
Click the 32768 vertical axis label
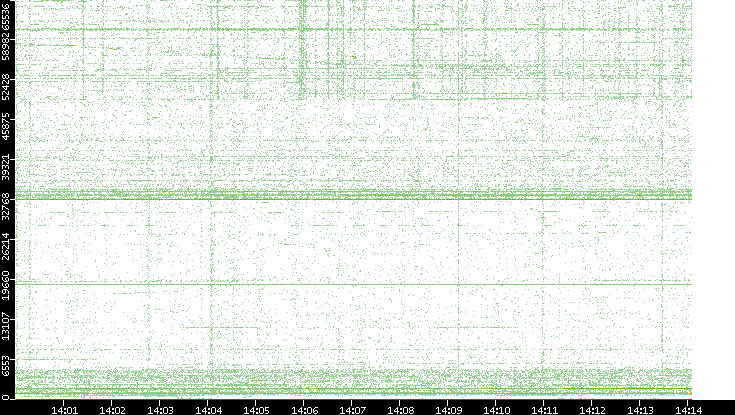[5, 206]
